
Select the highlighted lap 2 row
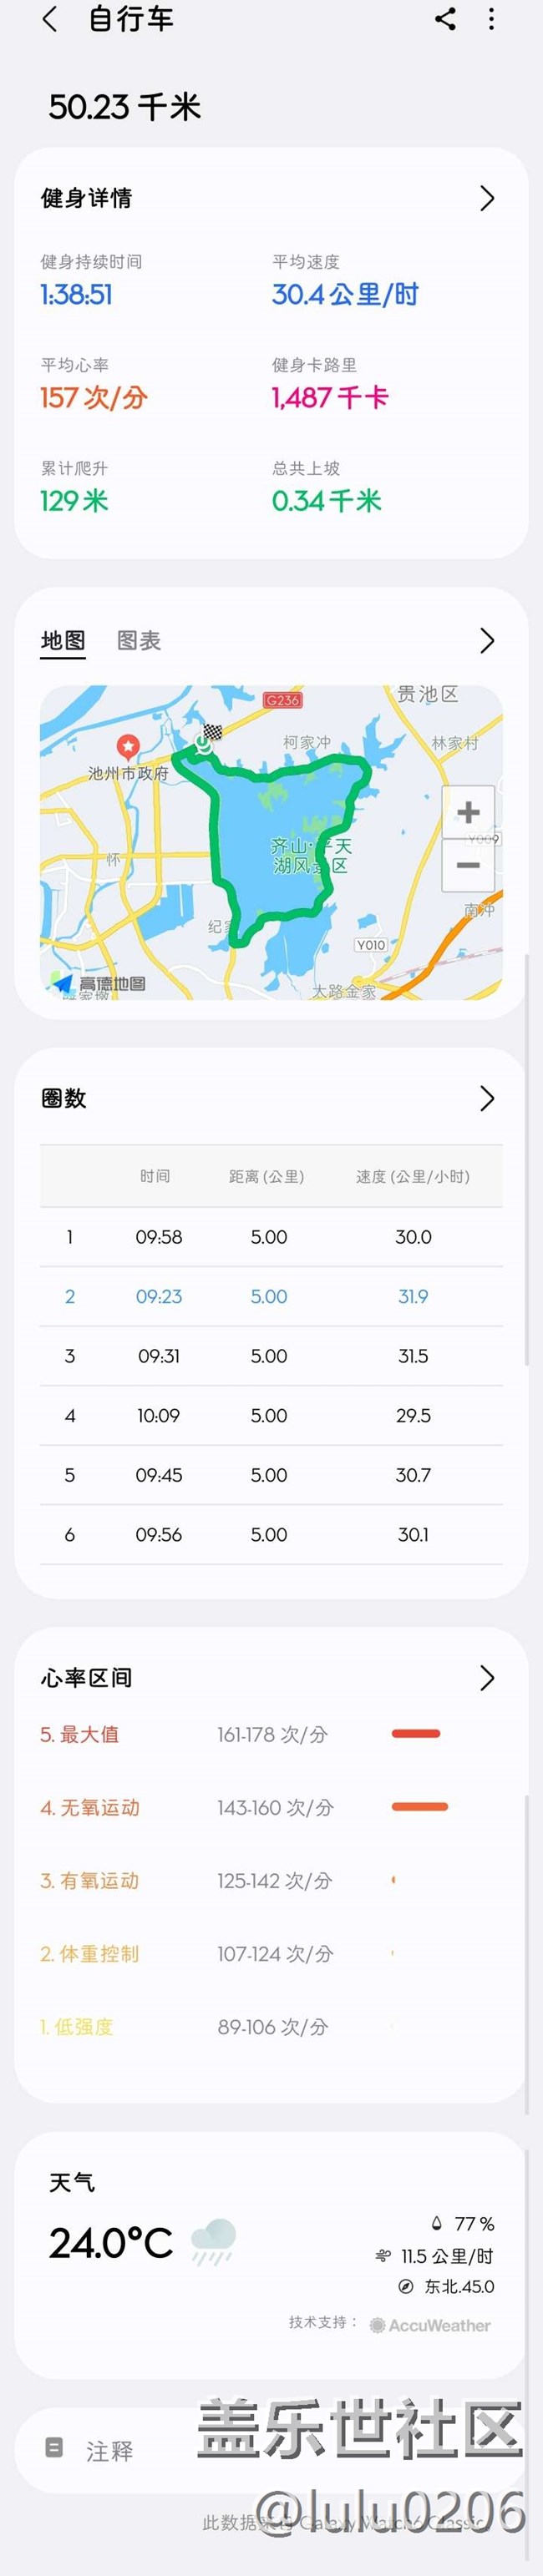[271, 1297]
